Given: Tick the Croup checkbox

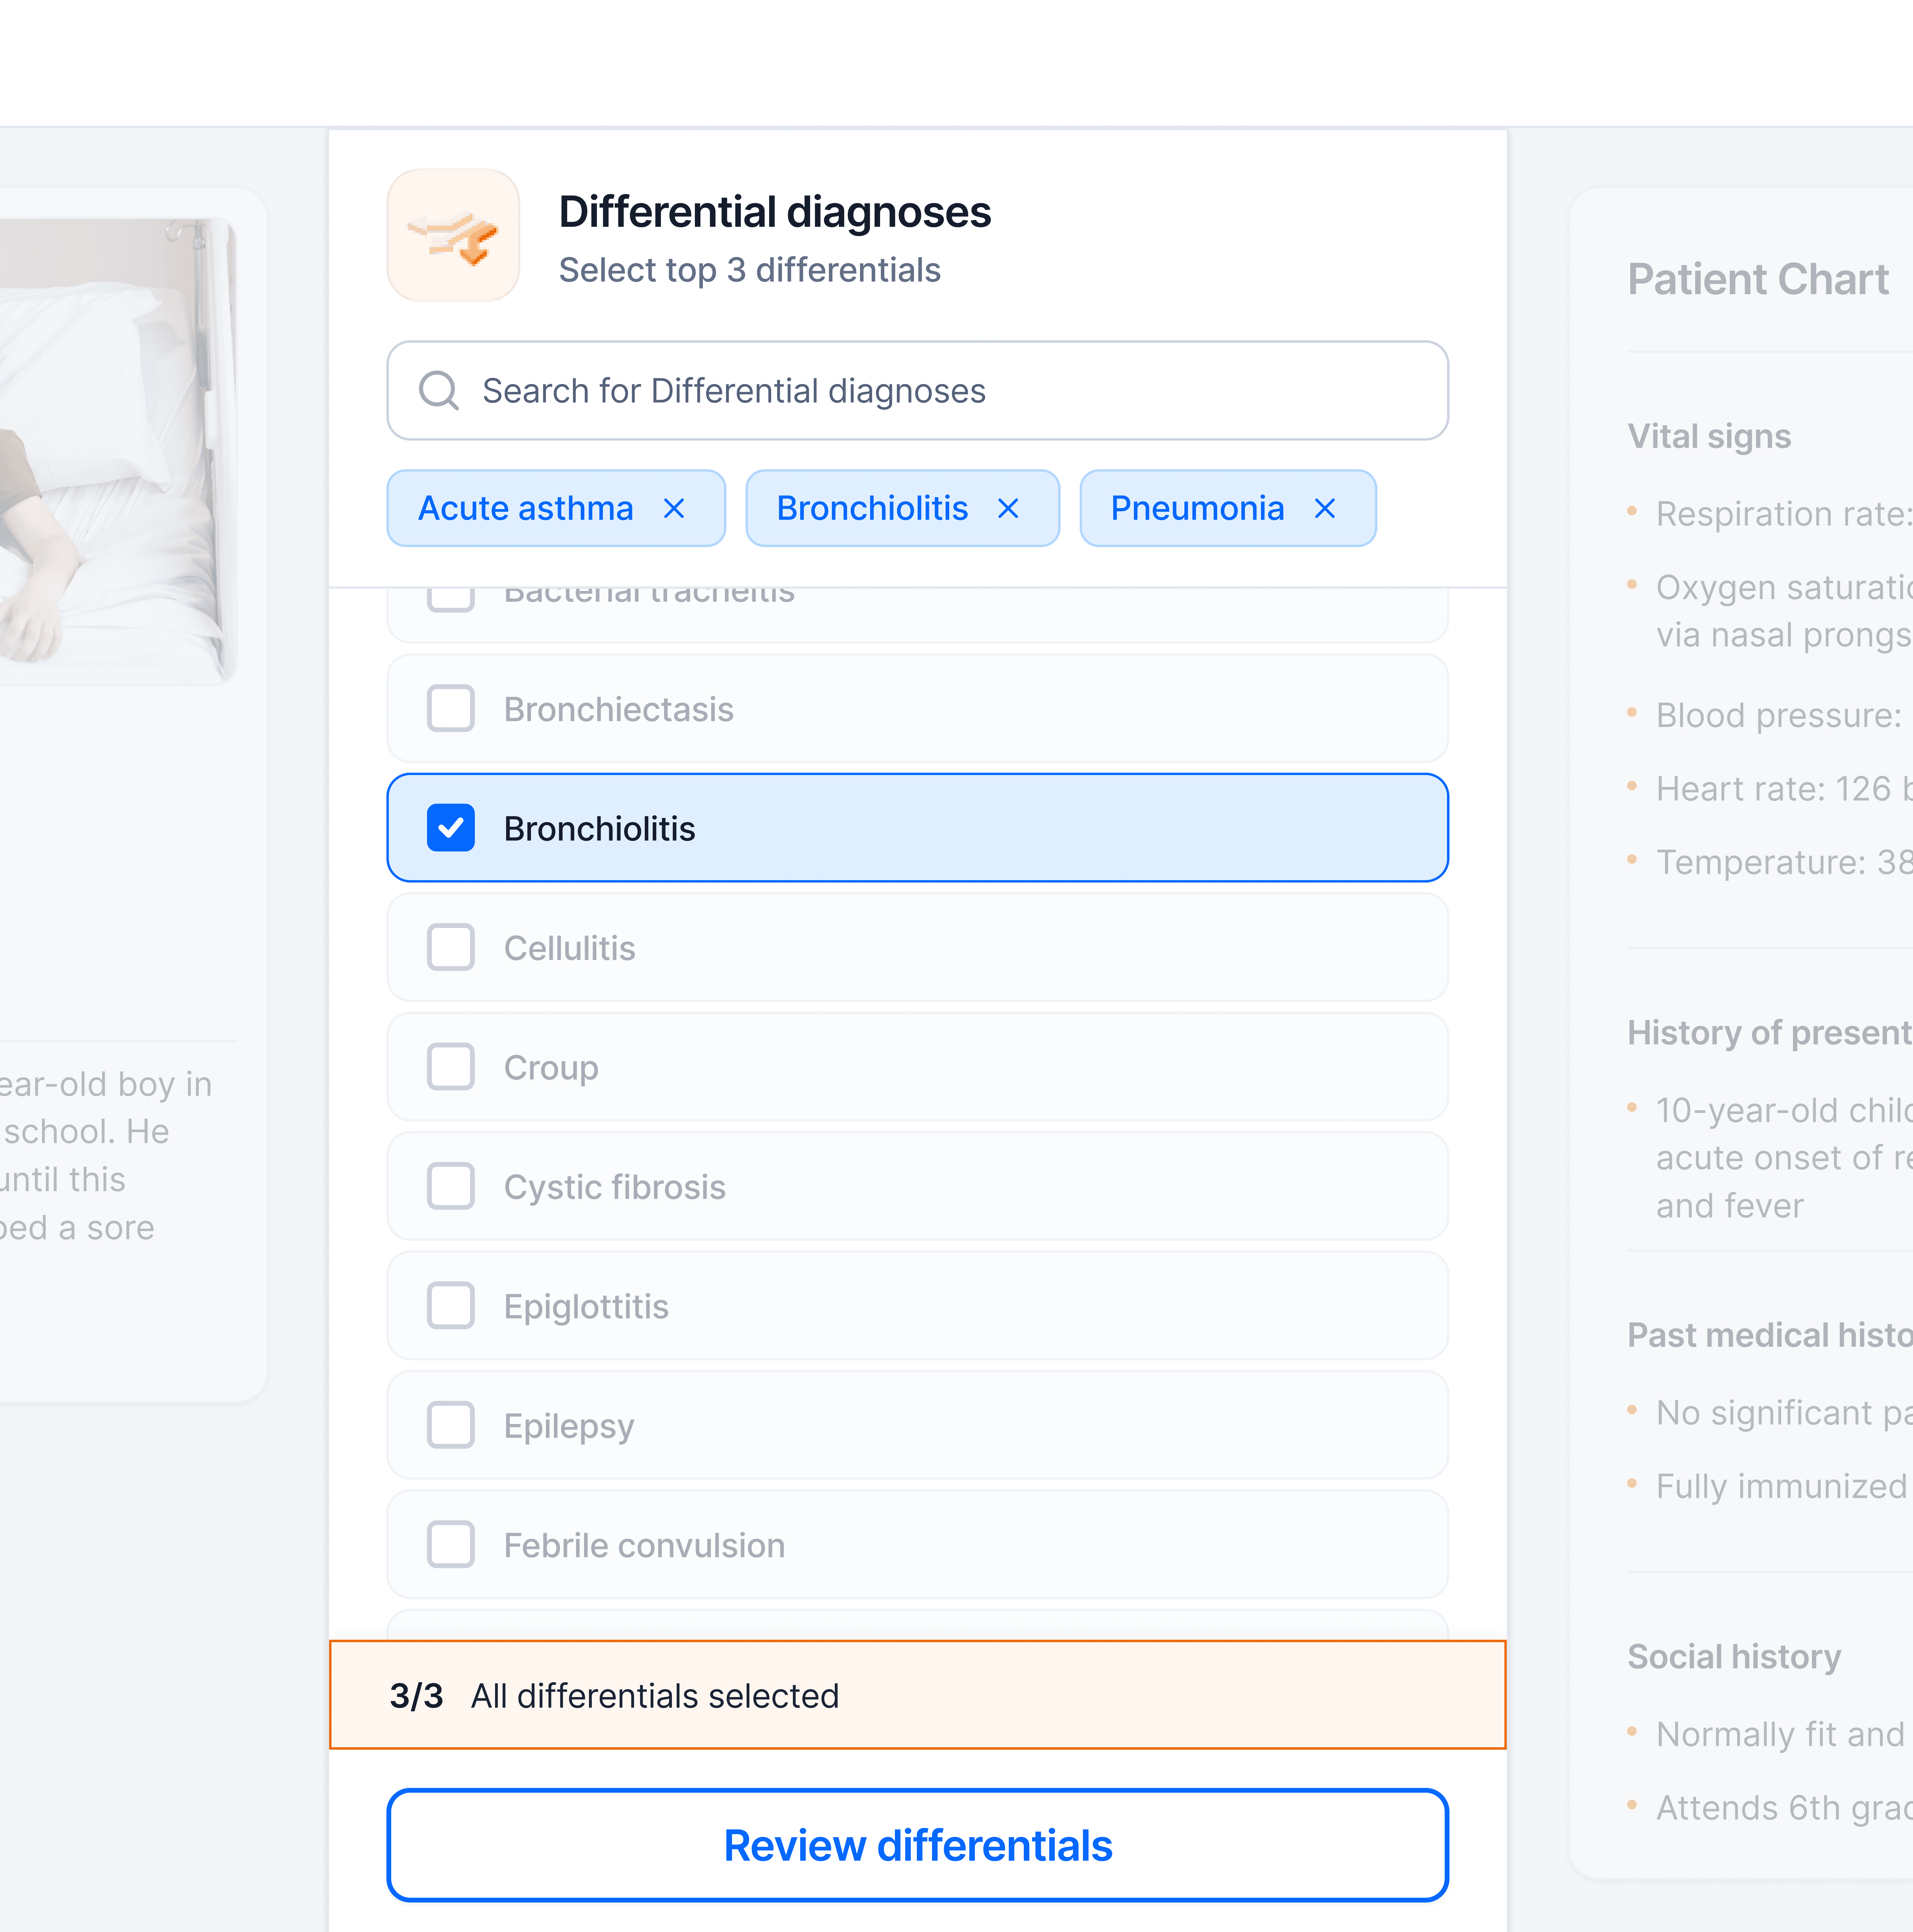Looking at the screenshot, I should (x=451, y=1067).
